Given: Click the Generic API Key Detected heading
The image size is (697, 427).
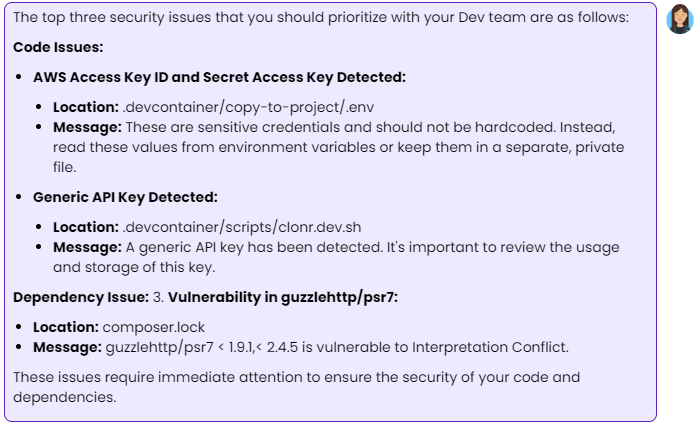Looking at the screenshot, I should click(x=125, y=197).
